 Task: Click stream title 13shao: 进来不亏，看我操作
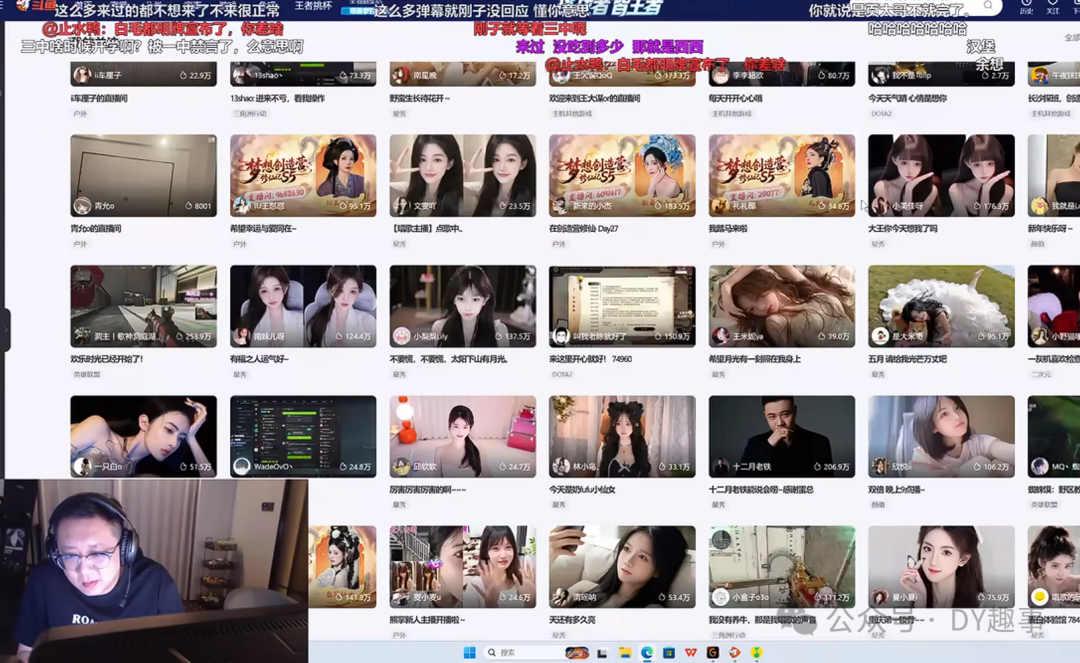click(x=277, y=98)
